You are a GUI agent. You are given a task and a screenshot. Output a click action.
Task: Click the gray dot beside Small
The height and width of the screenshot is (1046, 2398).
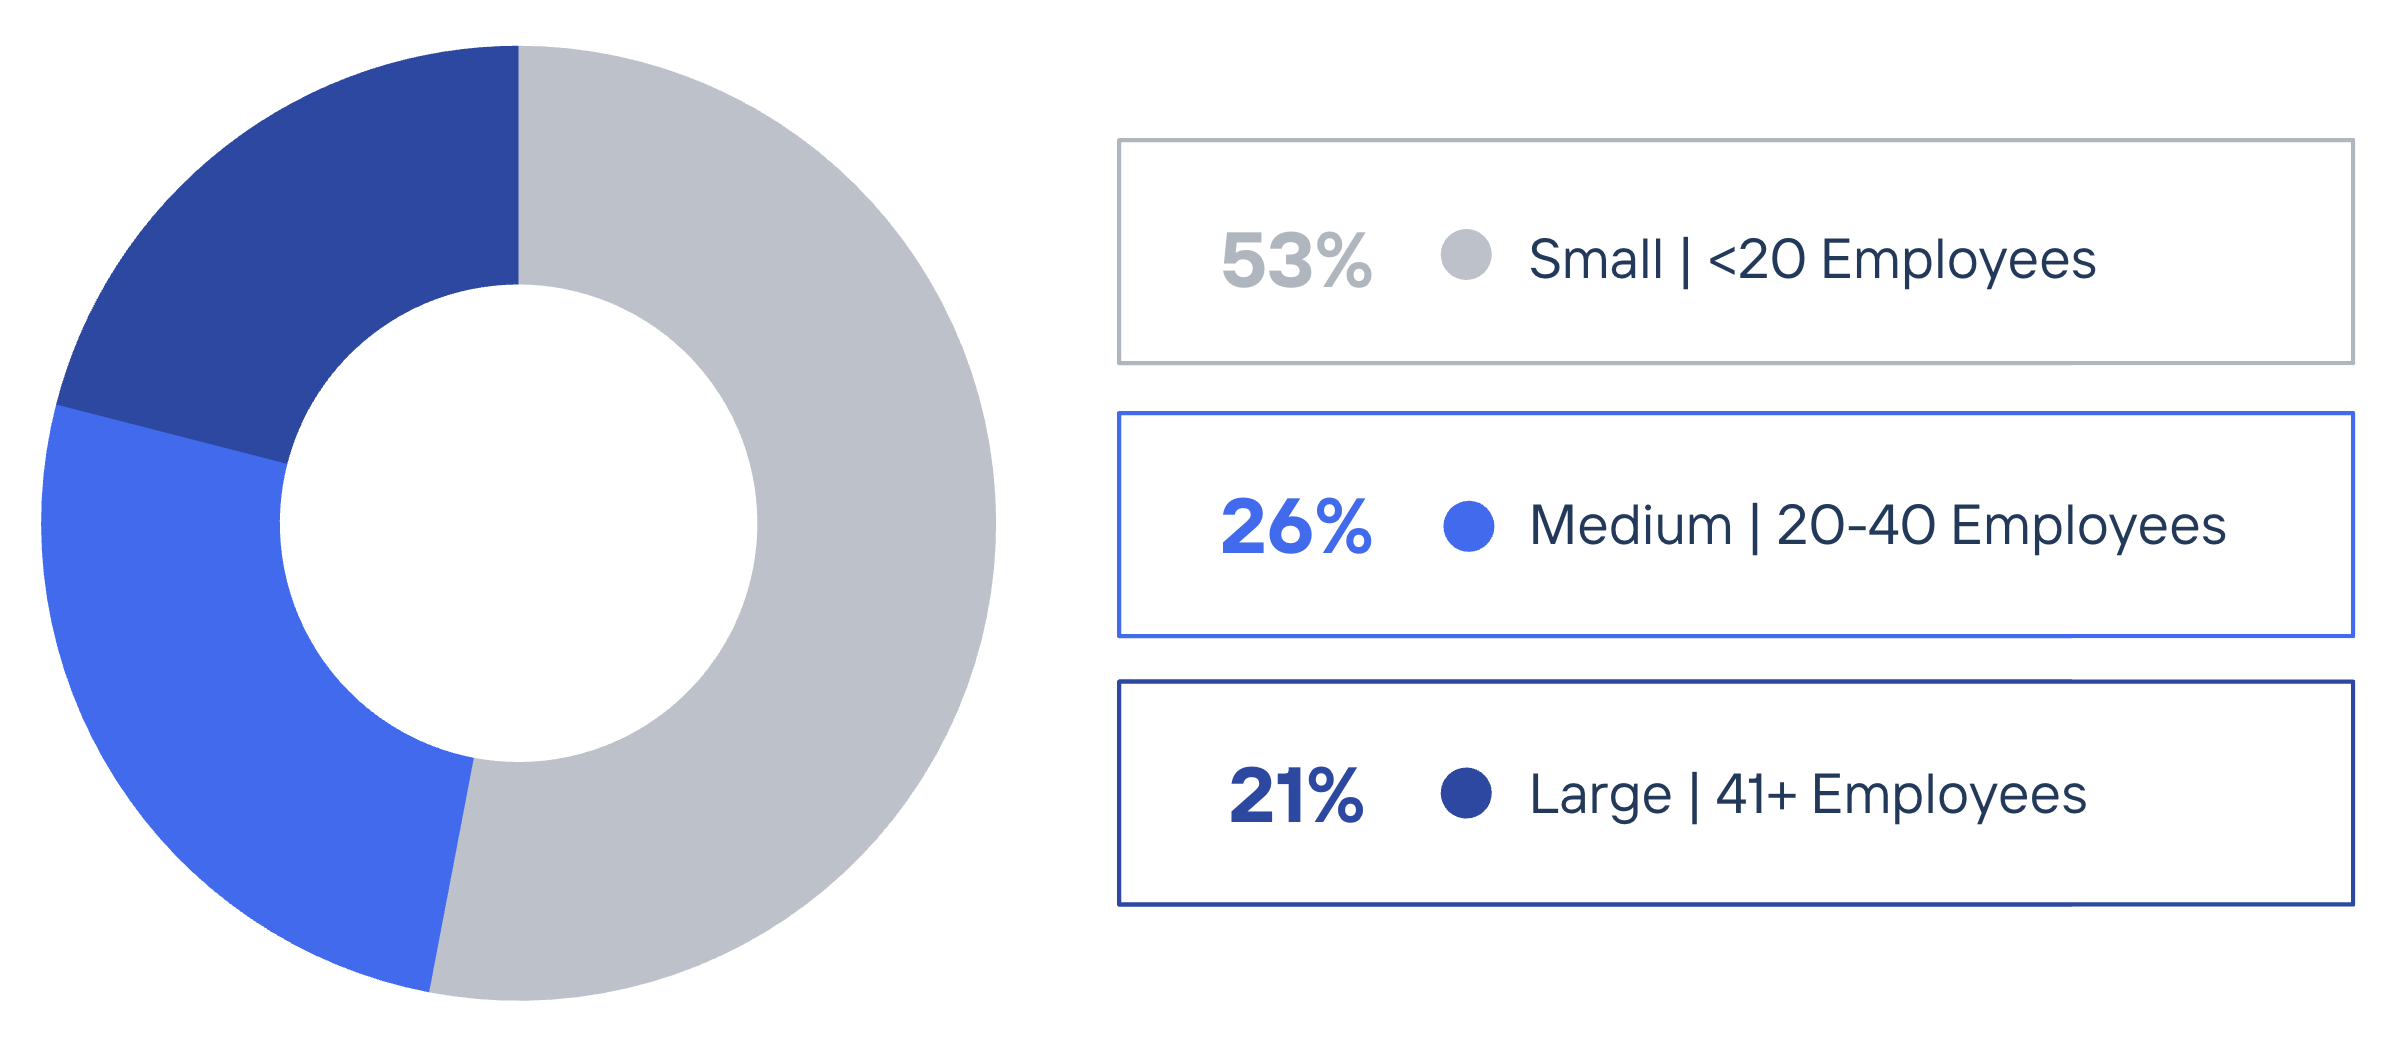[1466, 255]
